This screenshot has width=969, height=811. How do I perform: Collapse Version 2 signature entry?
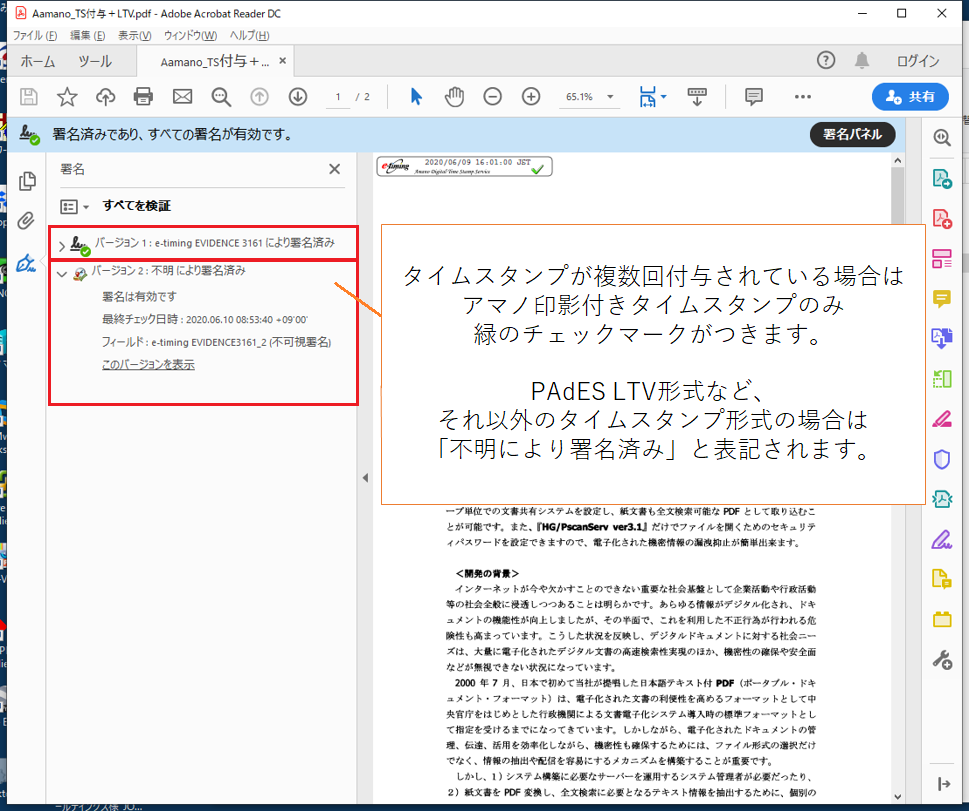click(x=62, y=274)
